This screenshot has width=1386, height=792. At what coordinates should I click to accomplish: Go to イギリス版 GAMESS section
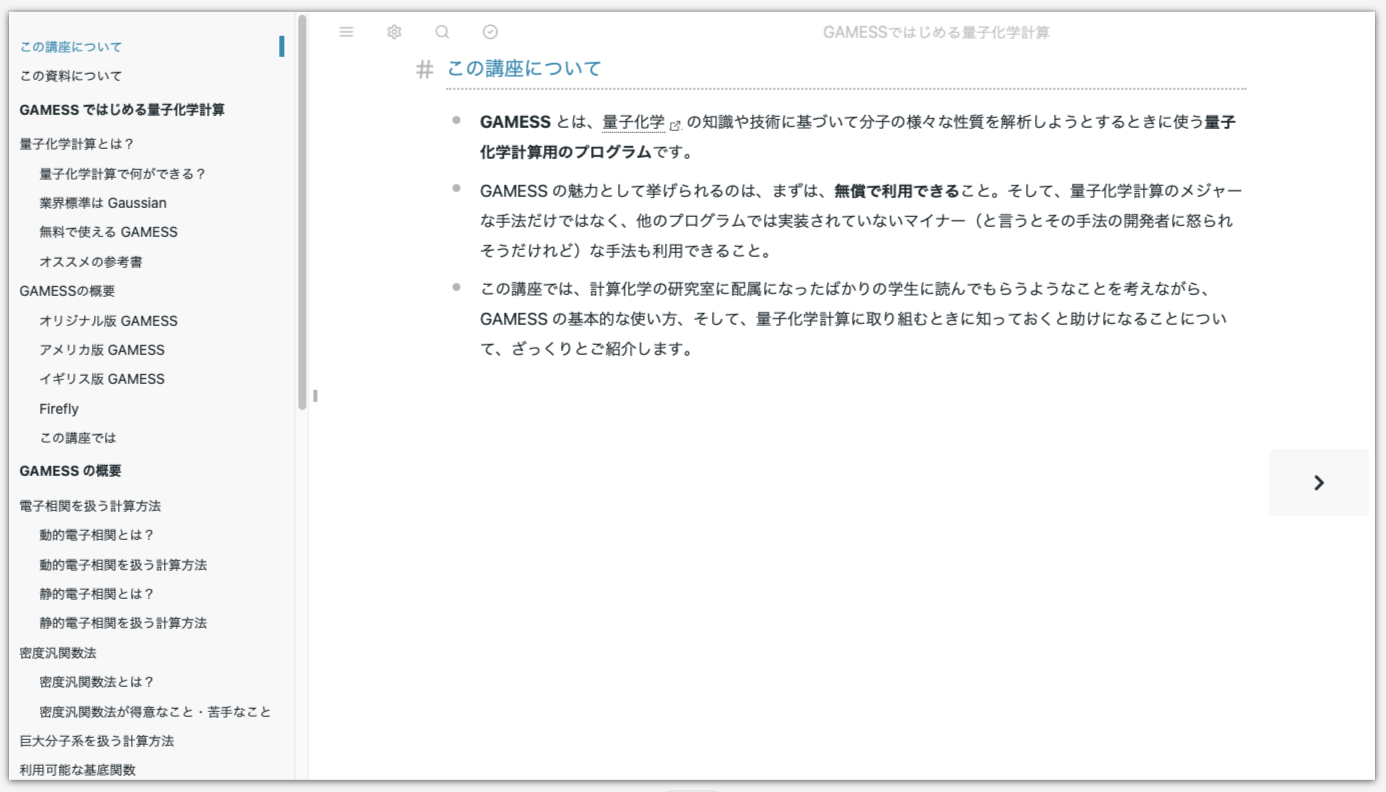[102, 379]
